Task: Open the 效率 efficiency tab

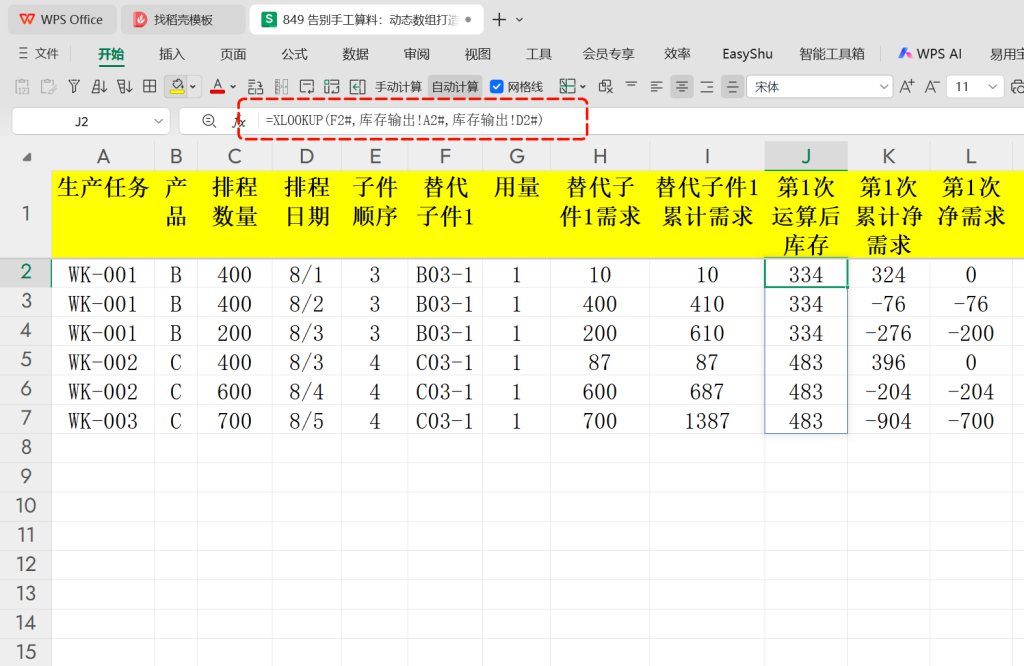Action: [x=677, y=54]
